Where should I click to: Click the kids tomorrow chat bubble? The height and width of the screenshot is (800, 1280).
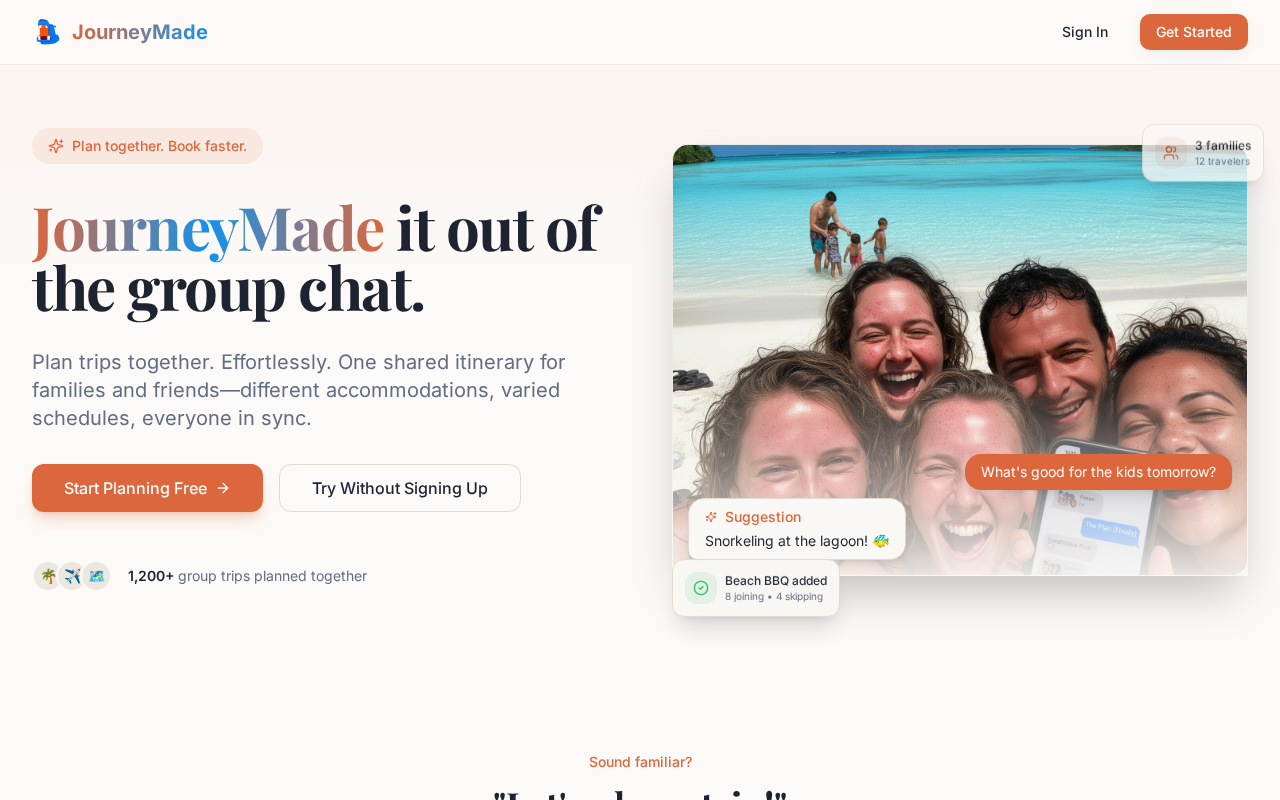[1098, 472]
